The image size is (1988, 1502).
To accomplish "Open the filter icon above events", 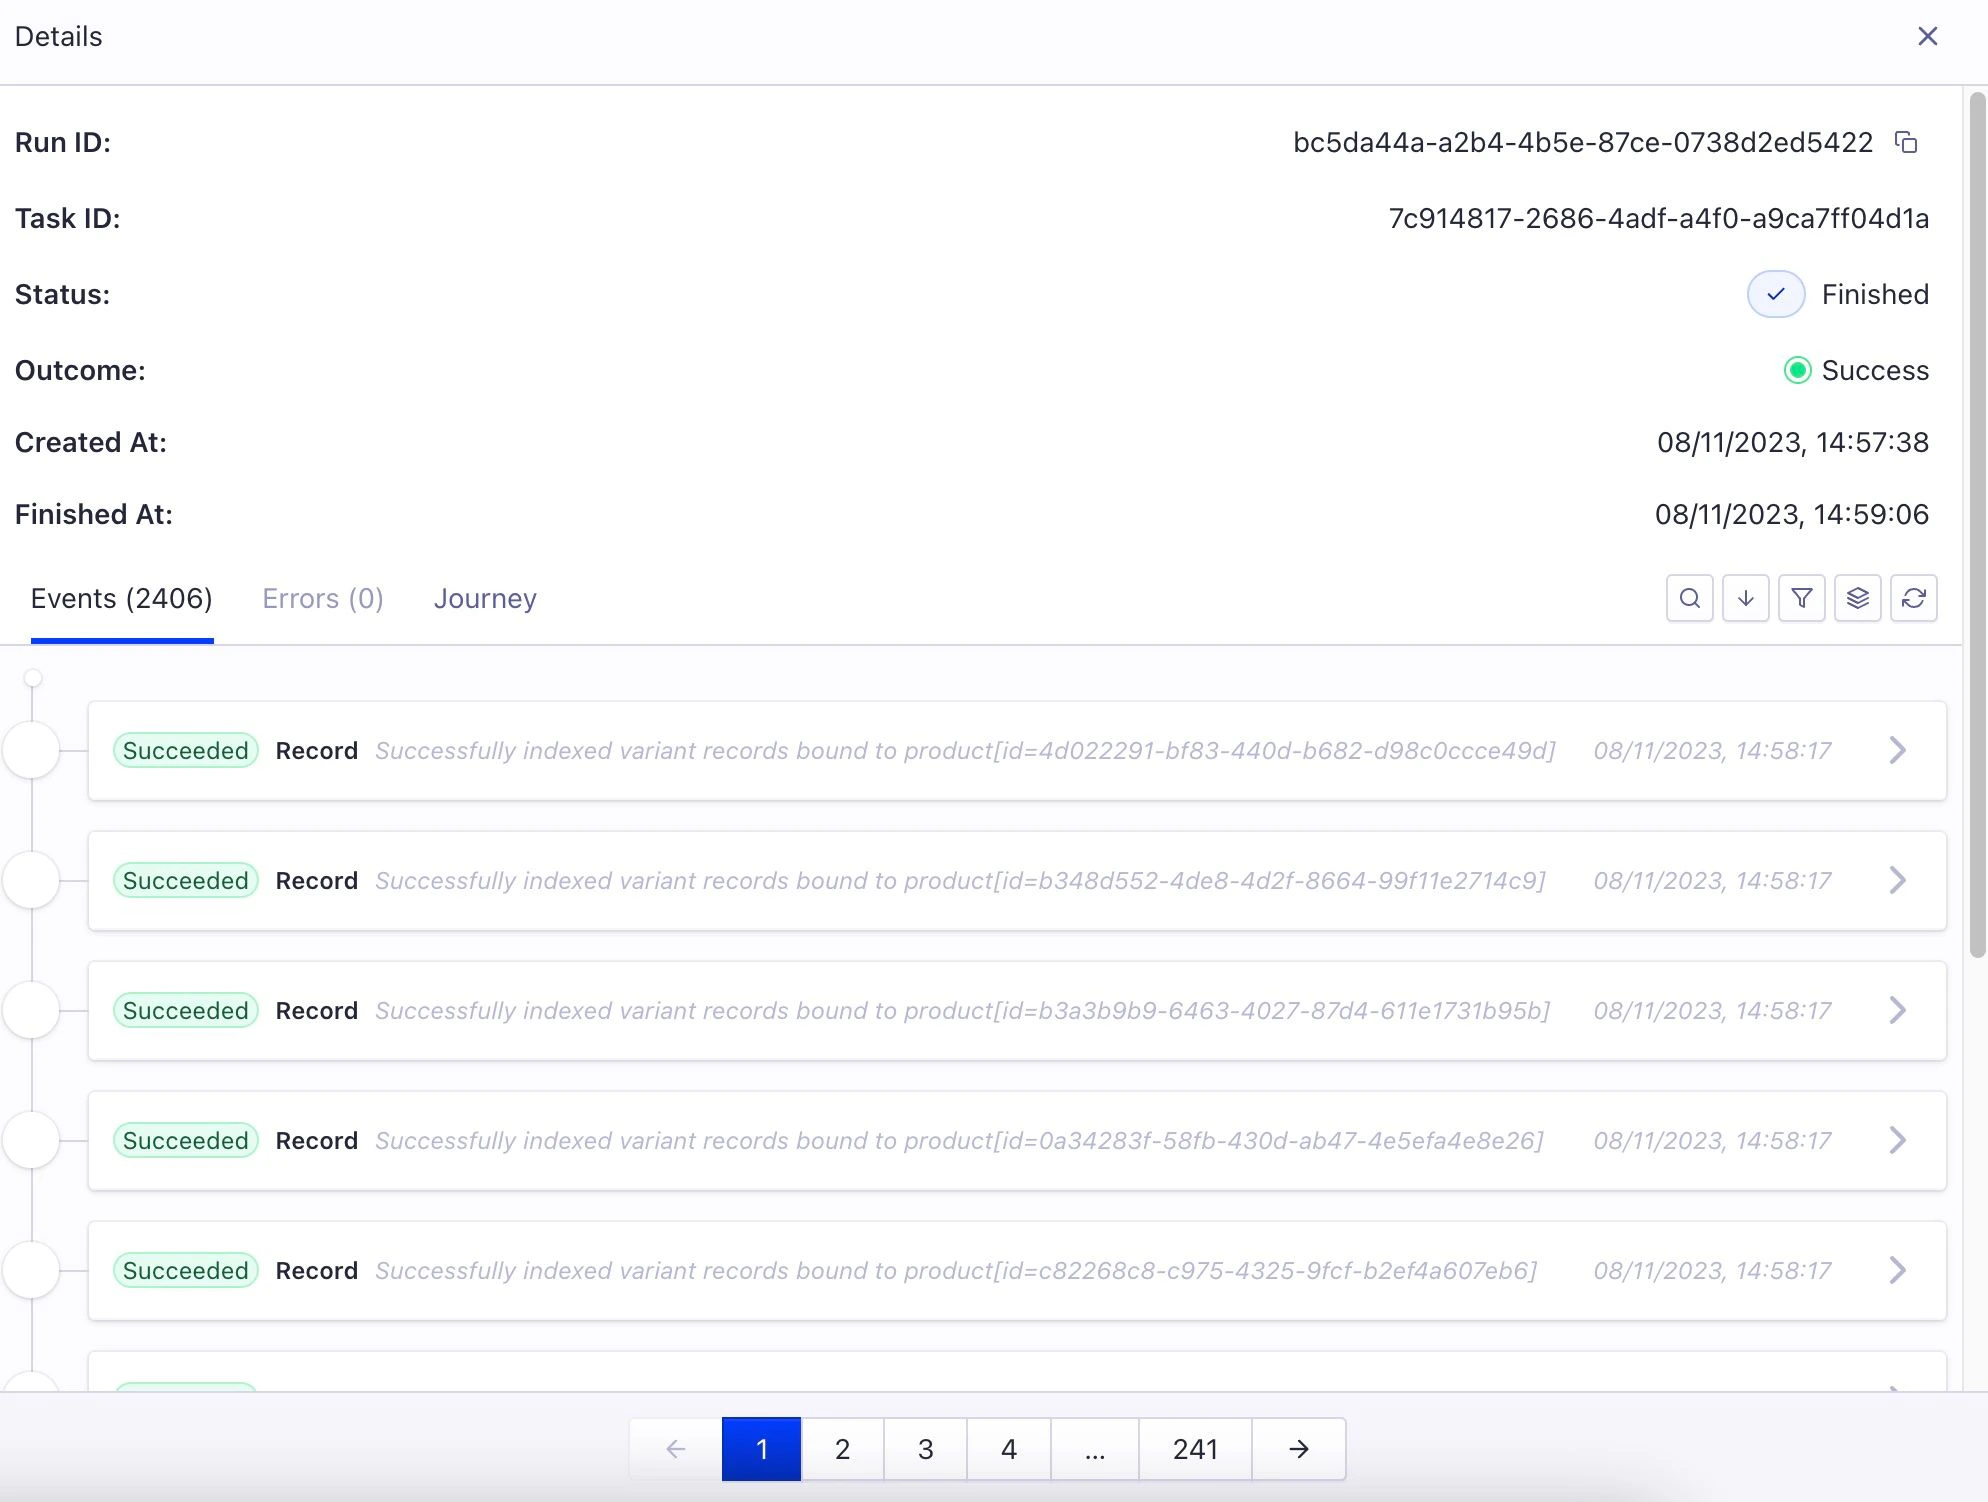I will [x=1801, y=598].
